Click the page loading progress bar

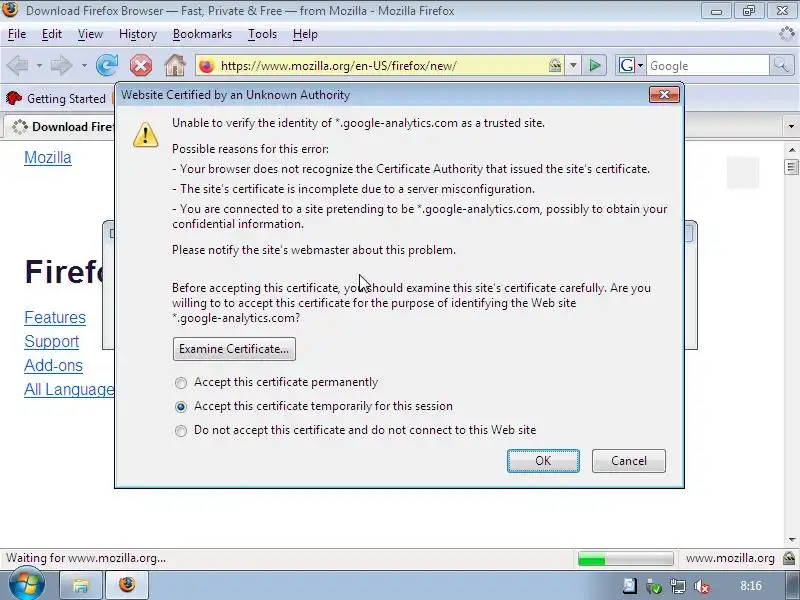[625, 559]
